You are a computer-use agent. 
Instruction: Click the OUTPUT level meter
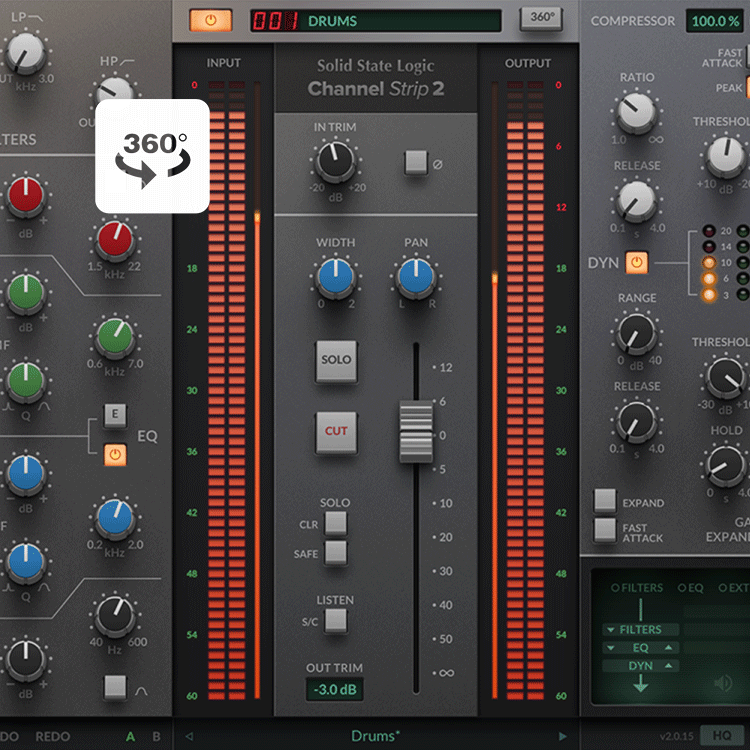click(x=525, y=390)
